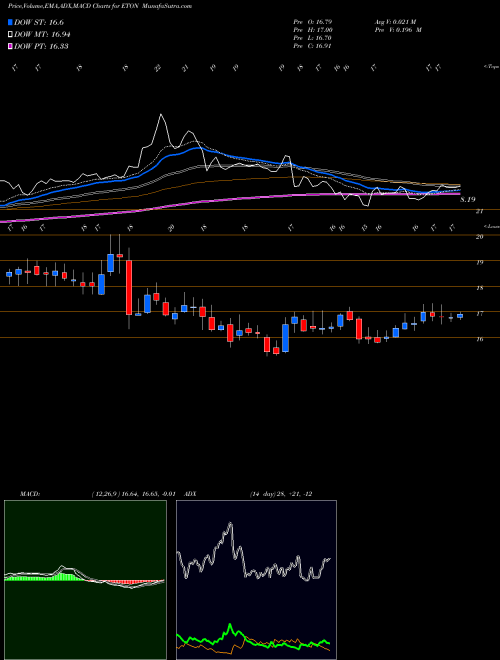Select the 'DOW MT: 16.94' legend label
500x660 pixels.
[42, 35]
